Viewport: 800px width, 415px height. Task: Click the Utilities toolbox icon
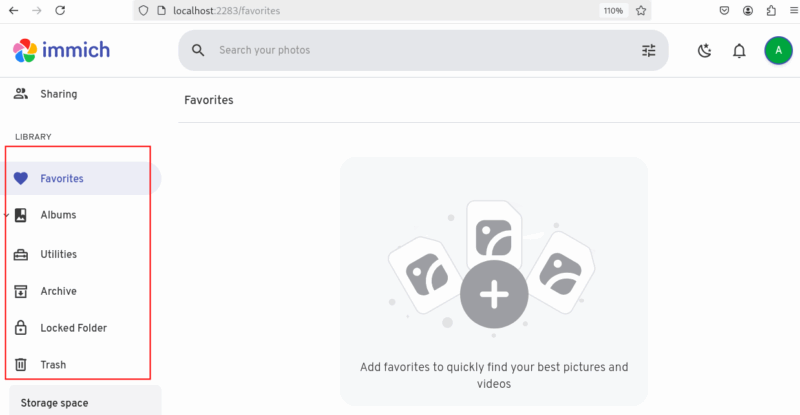(x=20, y=254)
